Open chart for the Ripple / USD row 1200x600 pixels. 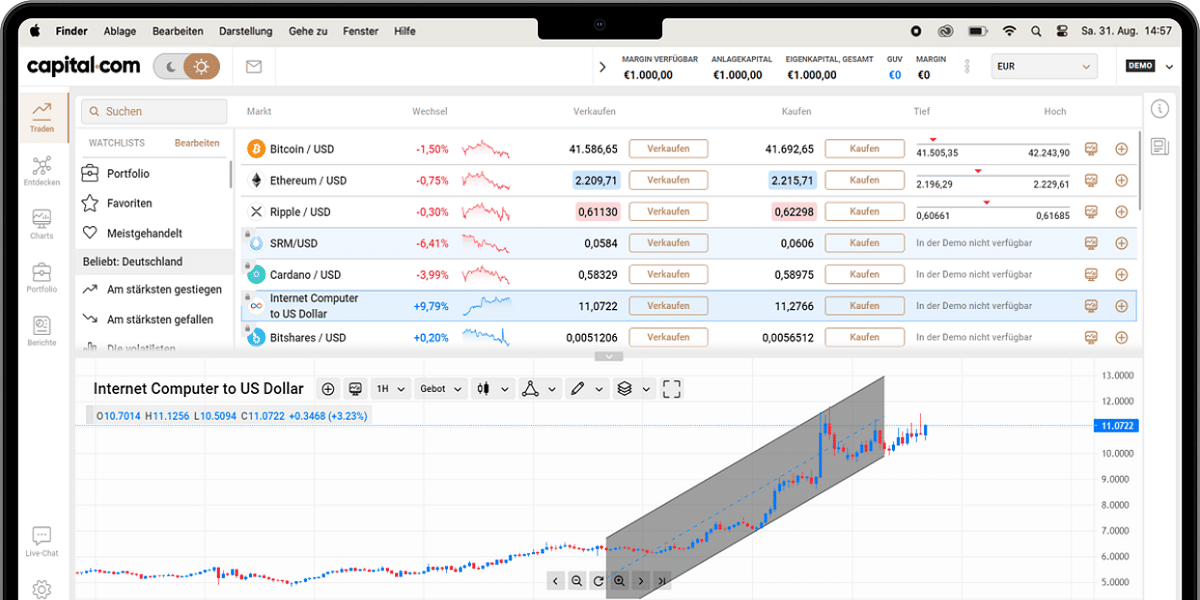[1091, 212]
